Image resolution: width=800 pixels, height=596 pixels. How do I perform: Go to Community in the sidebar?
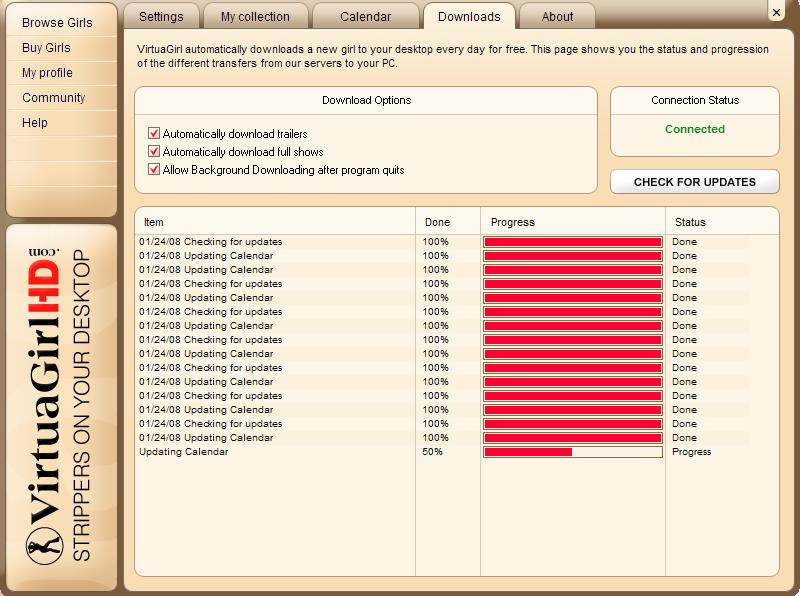click(x=54, y=98)
